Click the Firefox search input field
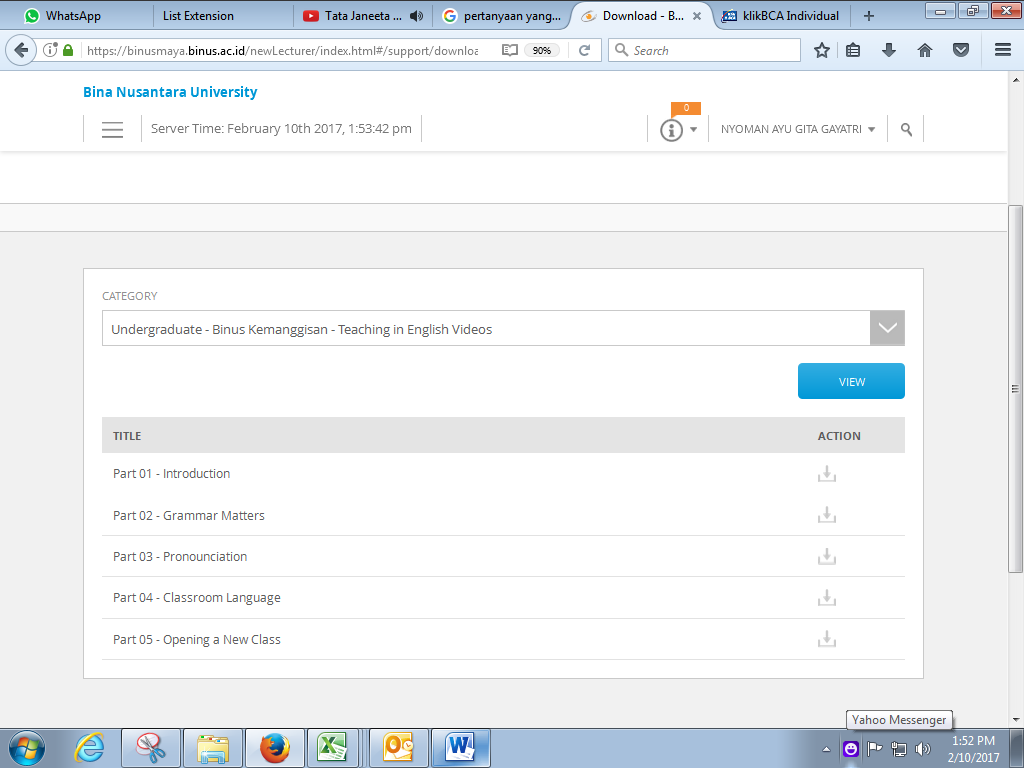1024x768 pixels. point(712,50)
